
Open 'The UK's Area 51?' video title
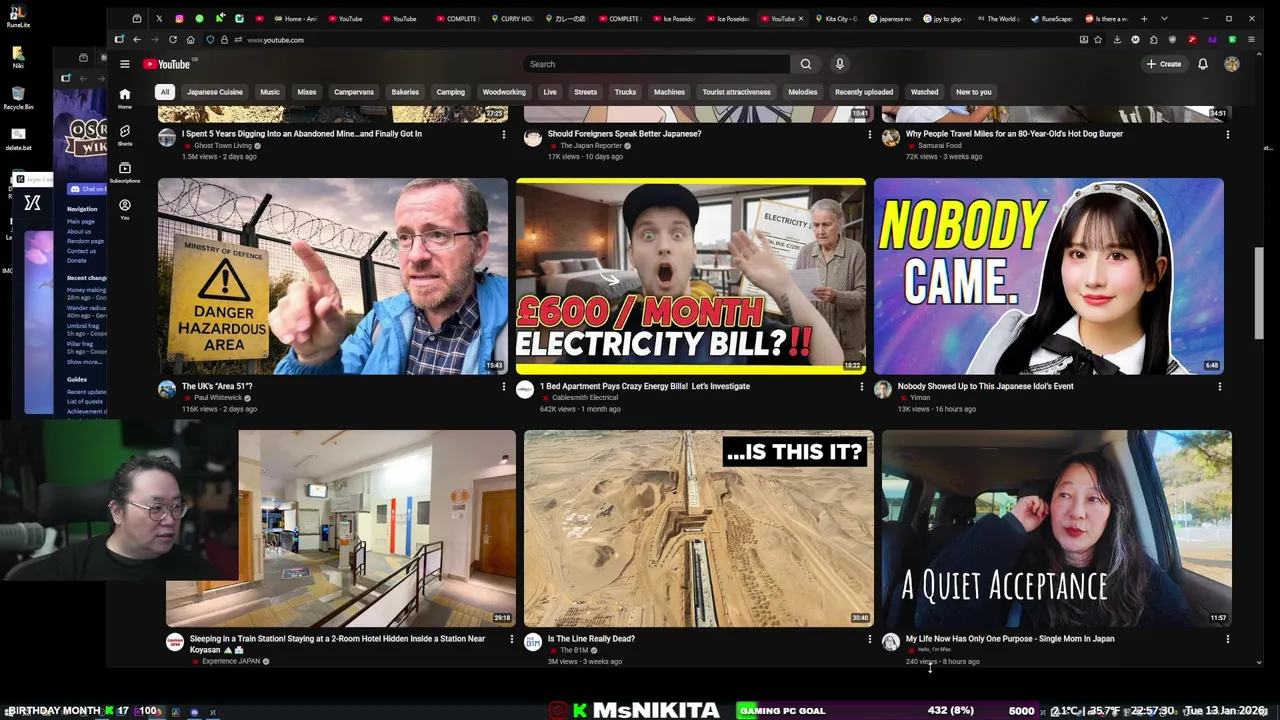[217, 386]
